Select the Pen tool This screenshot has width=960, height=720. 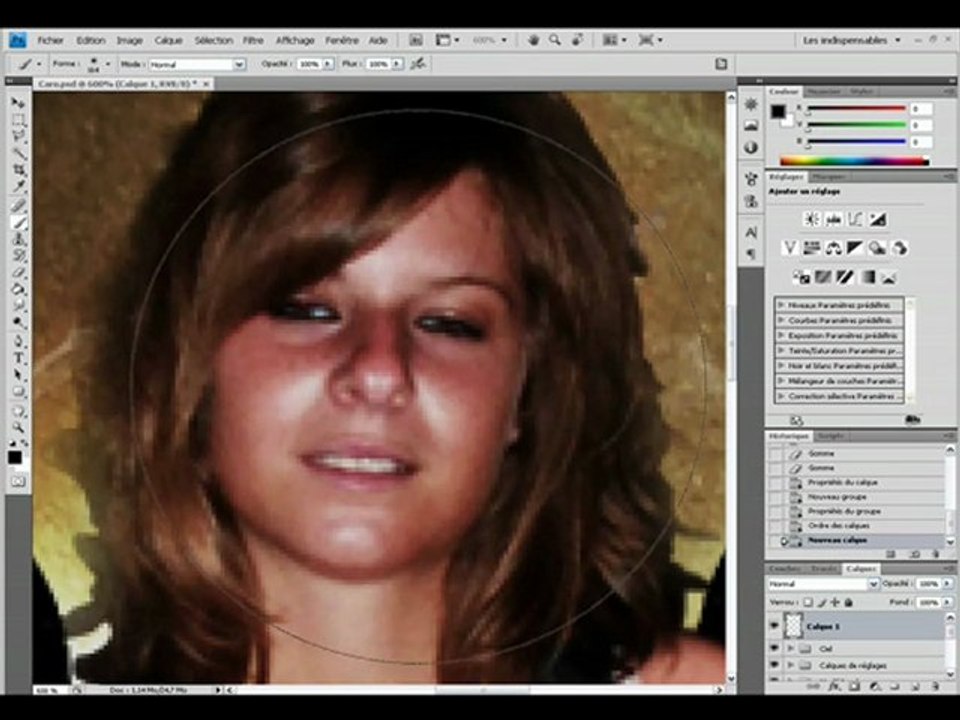18,340
